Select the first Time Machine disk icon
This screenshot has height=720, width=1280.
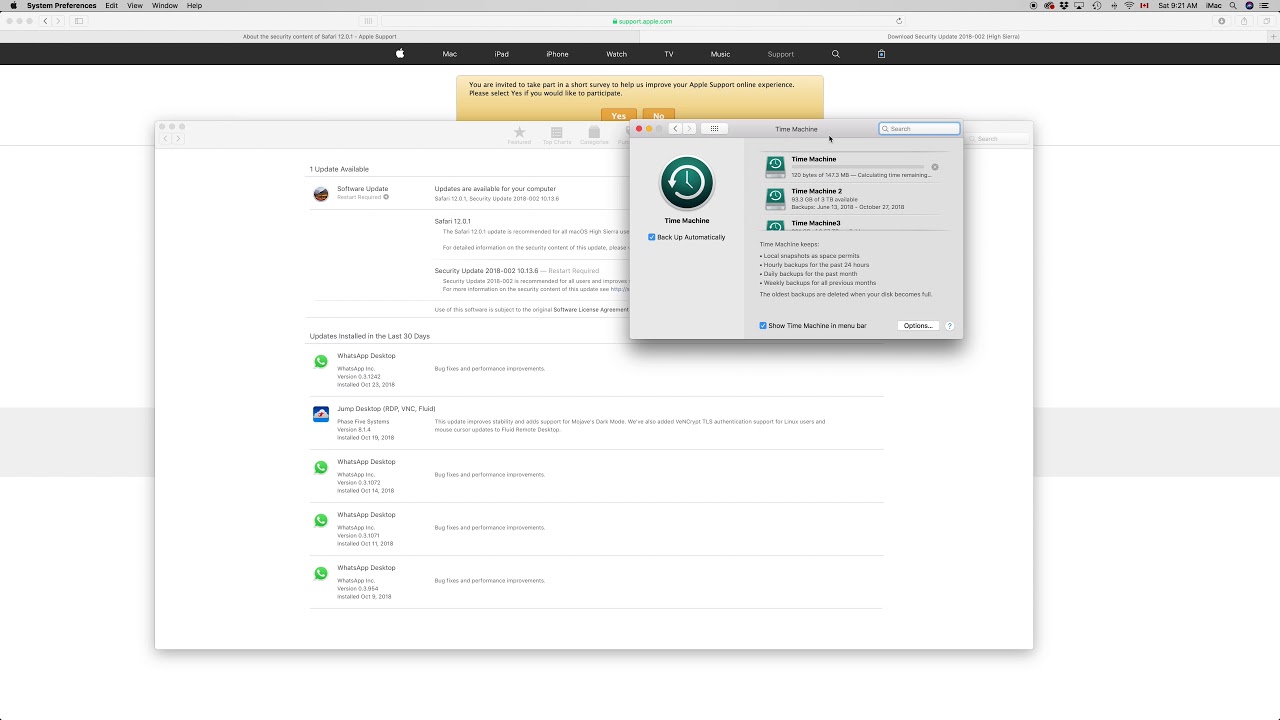click(x=775, y=167)
